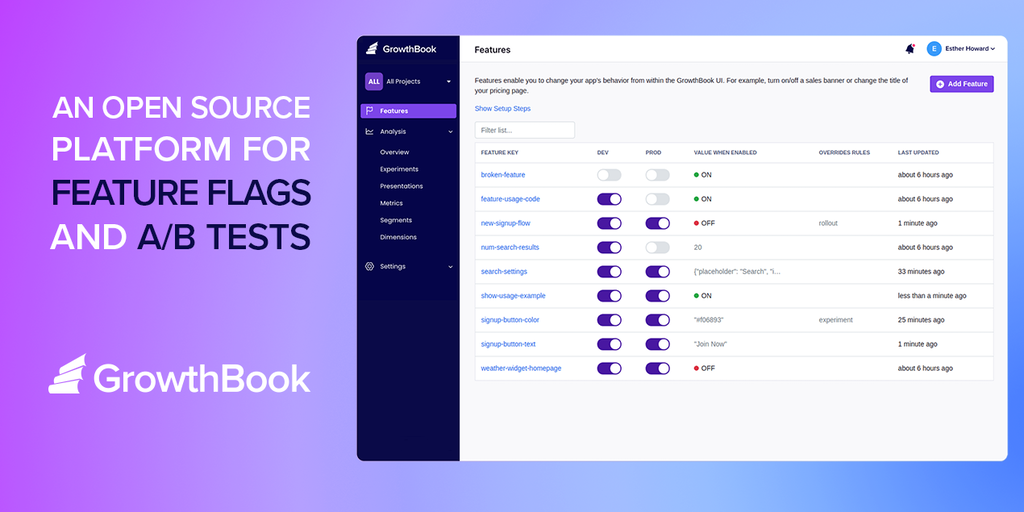
Task: Toggle Prod switch for broken-feature
Action: (x=658, y=175)
